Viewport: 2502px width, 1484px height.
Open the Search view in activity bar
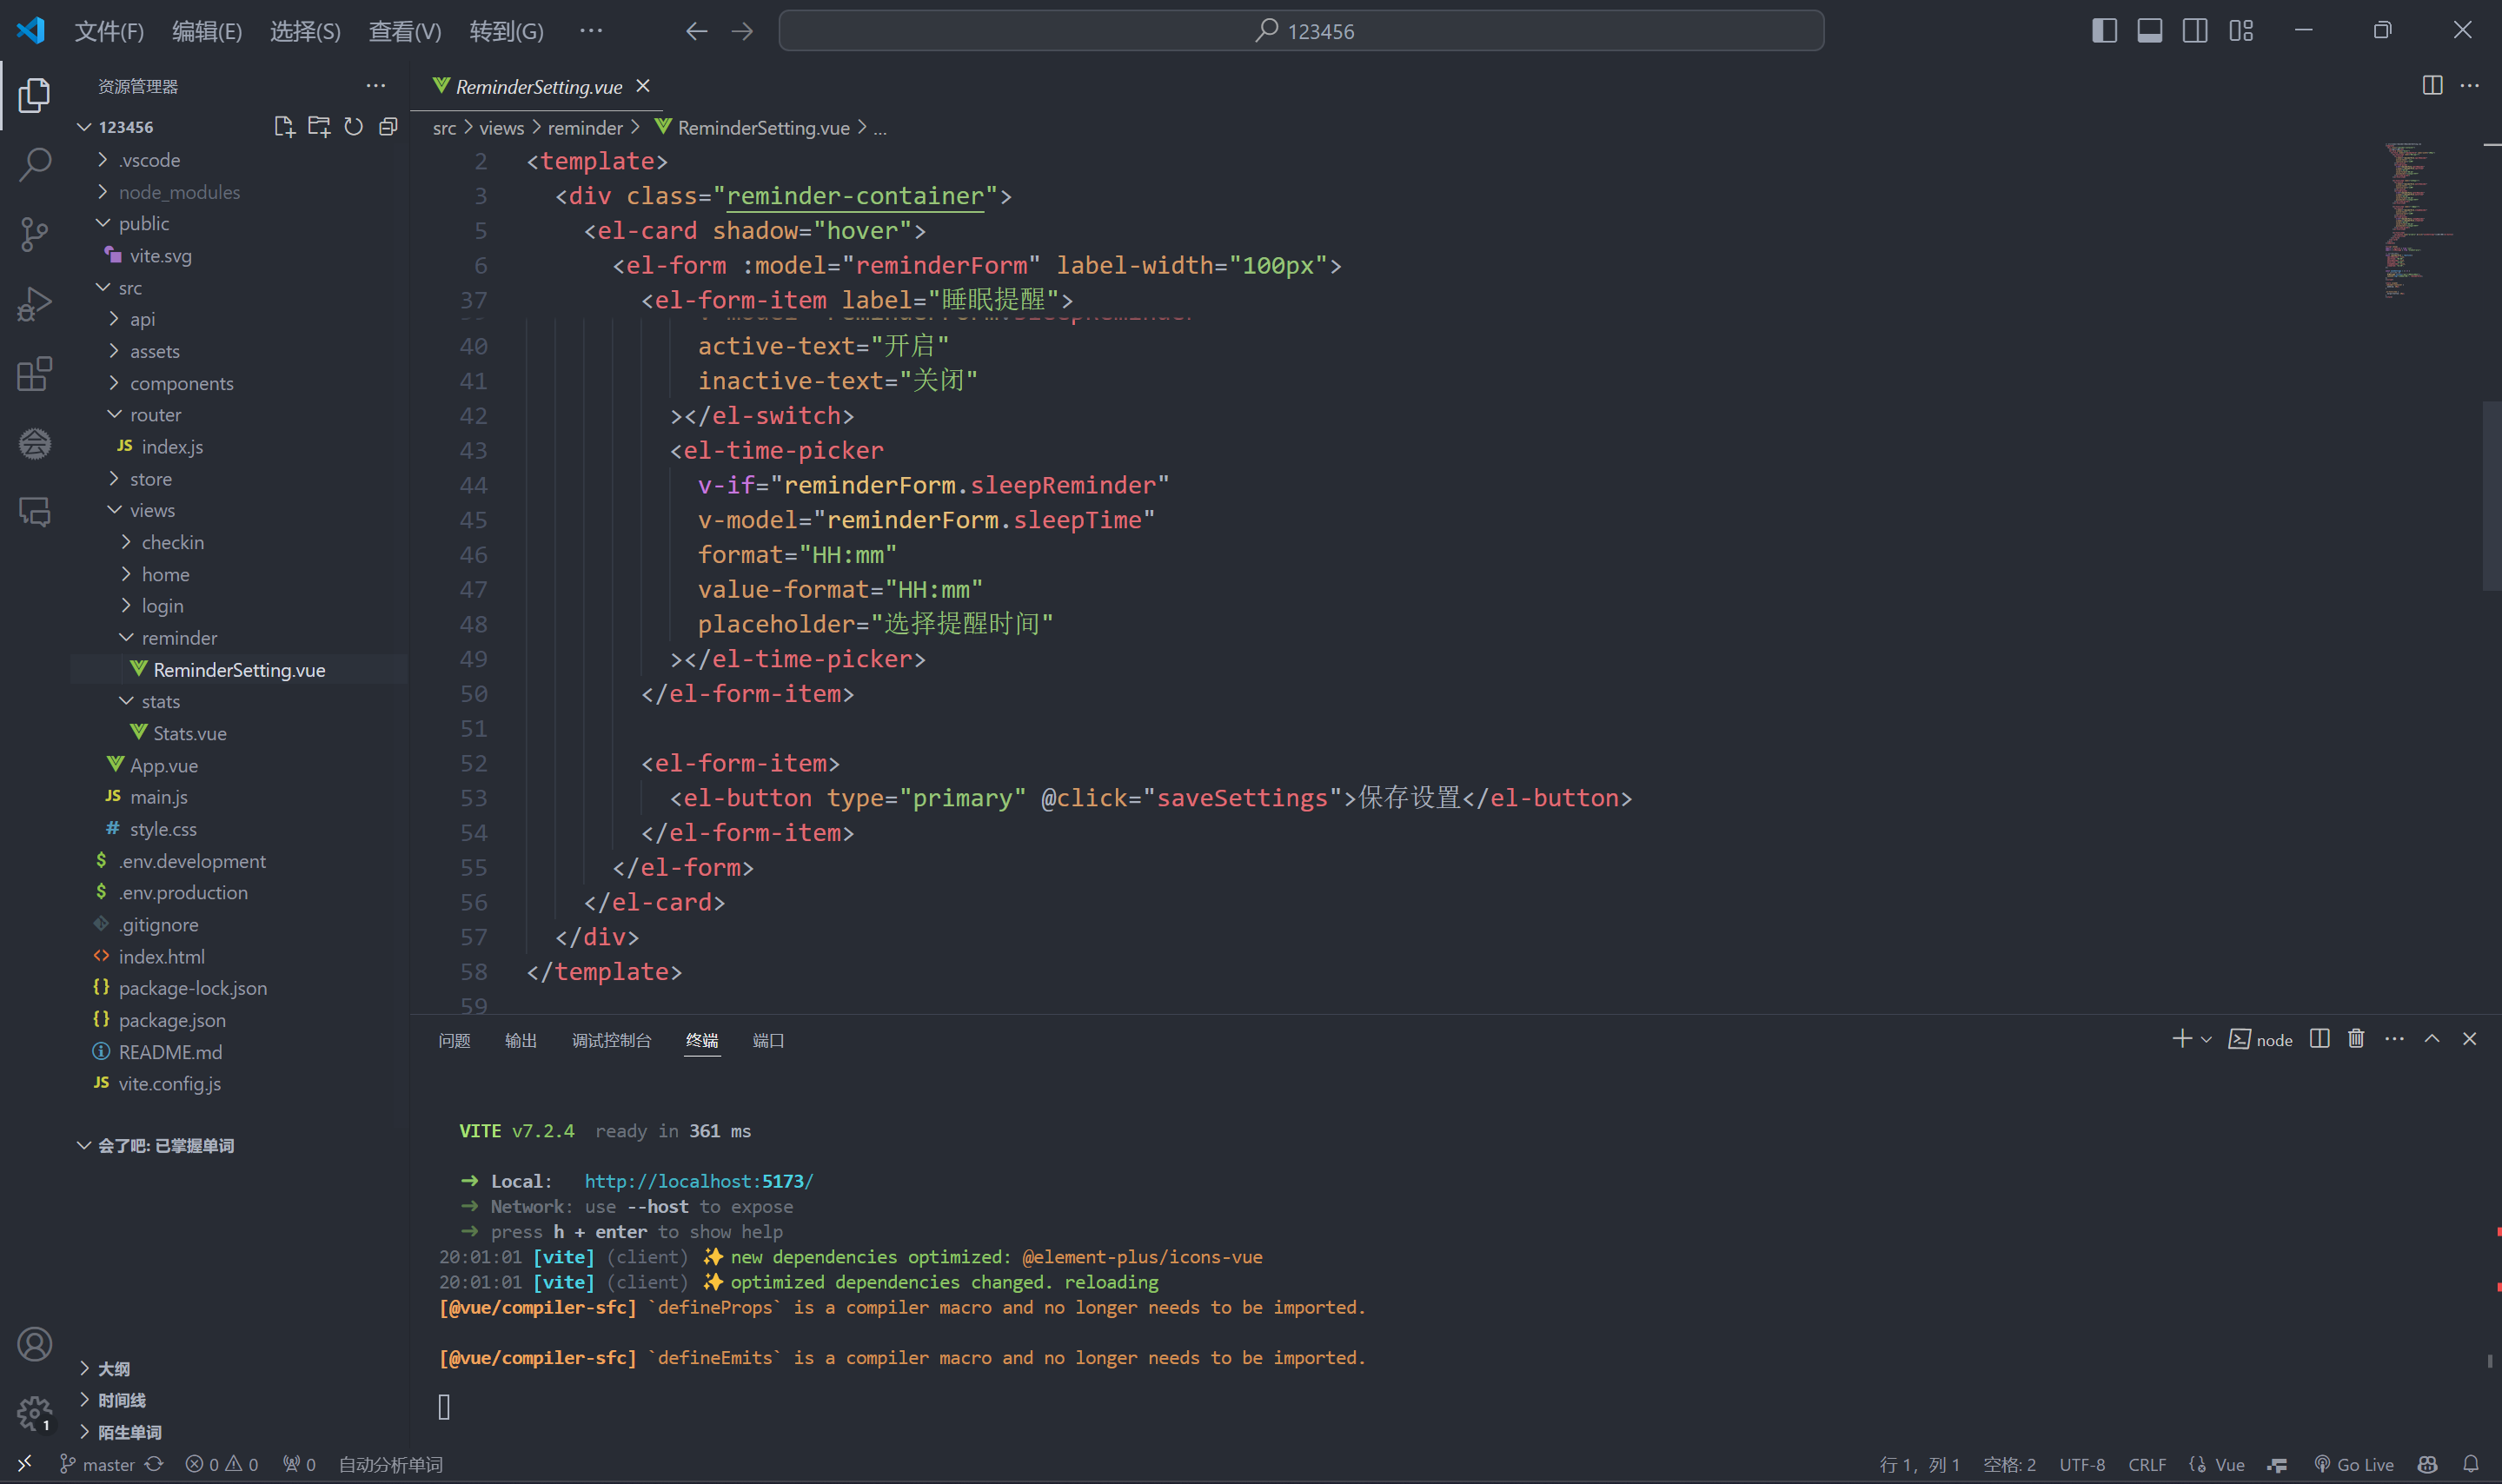[x=35, y=165]
